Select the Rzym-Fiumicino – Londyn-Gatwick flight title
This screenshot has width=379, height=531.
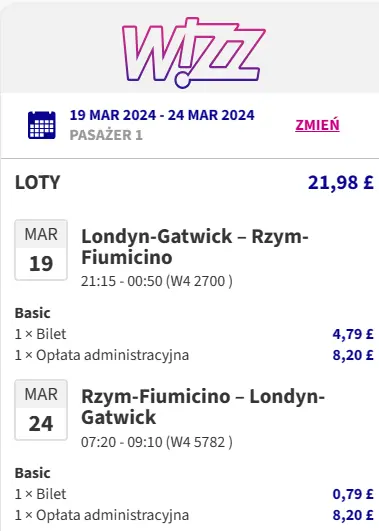(203, 406)
